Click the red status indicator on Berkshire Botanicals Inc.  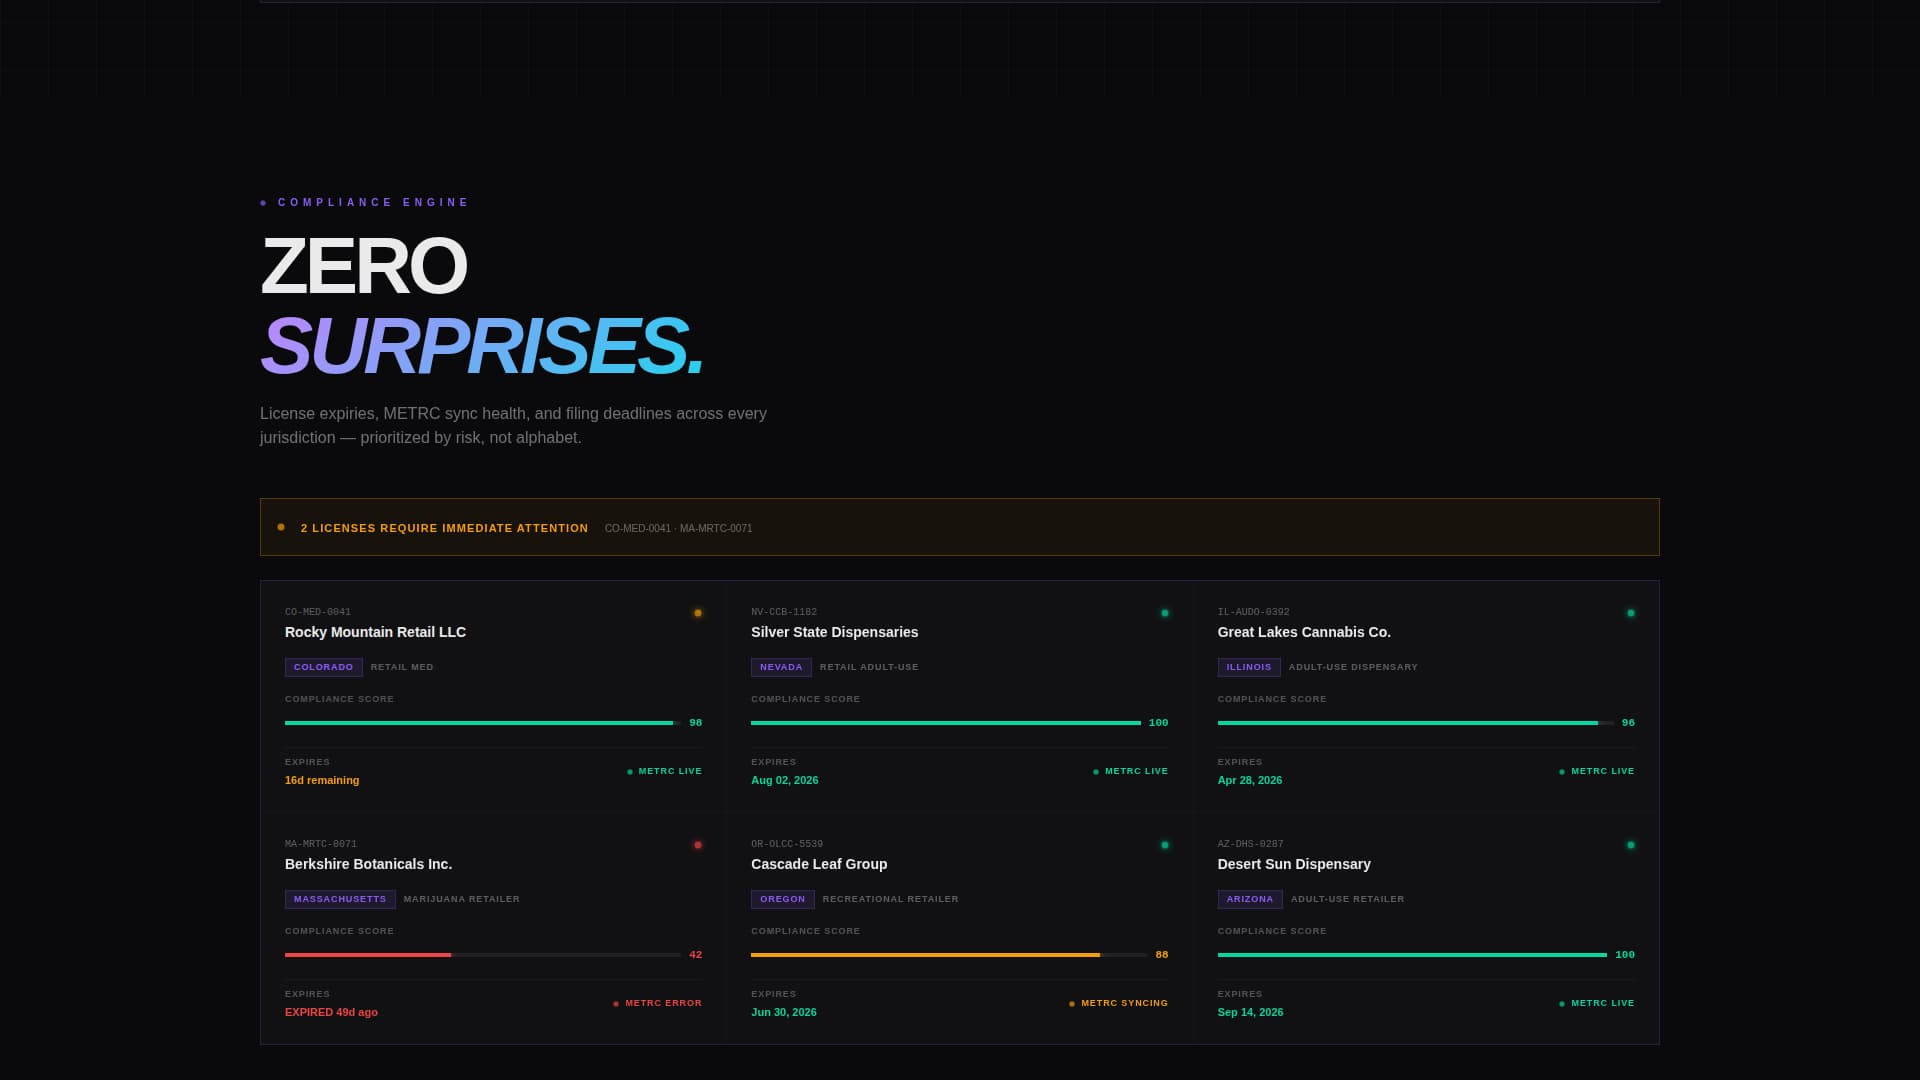tap(697, 844)
